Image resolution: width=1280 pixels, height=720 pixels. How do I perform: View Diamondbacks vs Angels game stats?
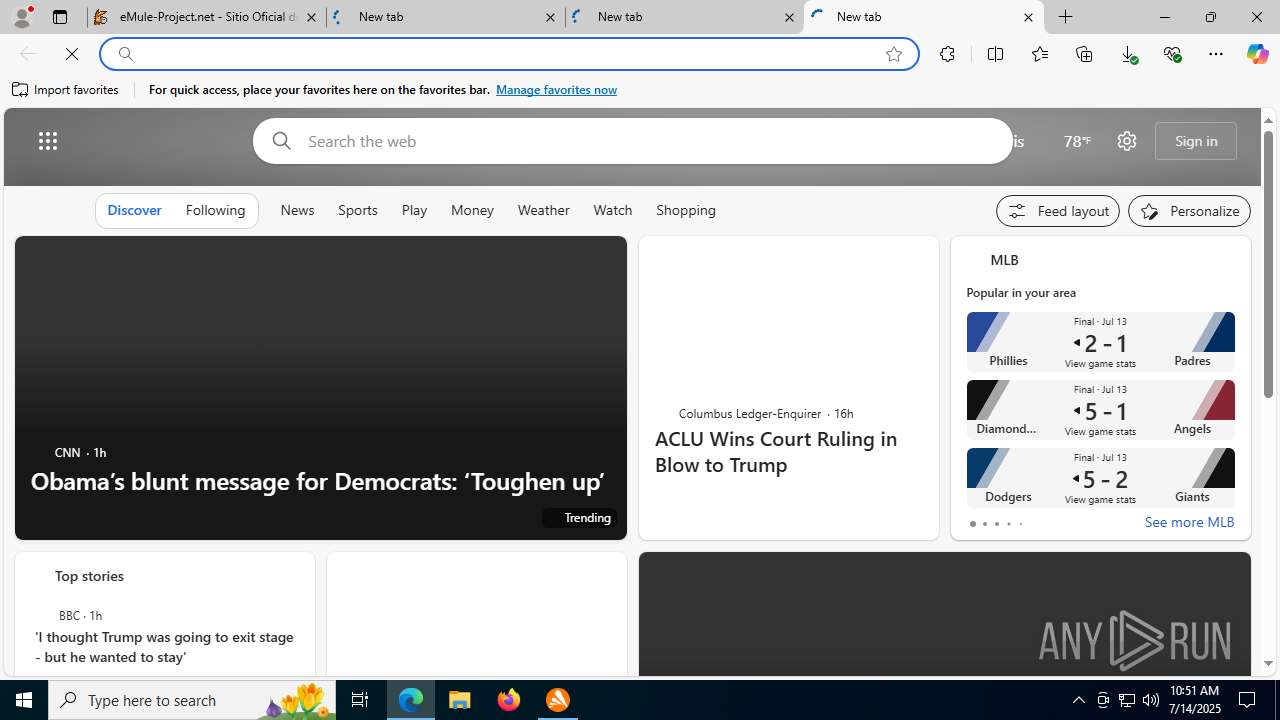(x=1100, y=432)
